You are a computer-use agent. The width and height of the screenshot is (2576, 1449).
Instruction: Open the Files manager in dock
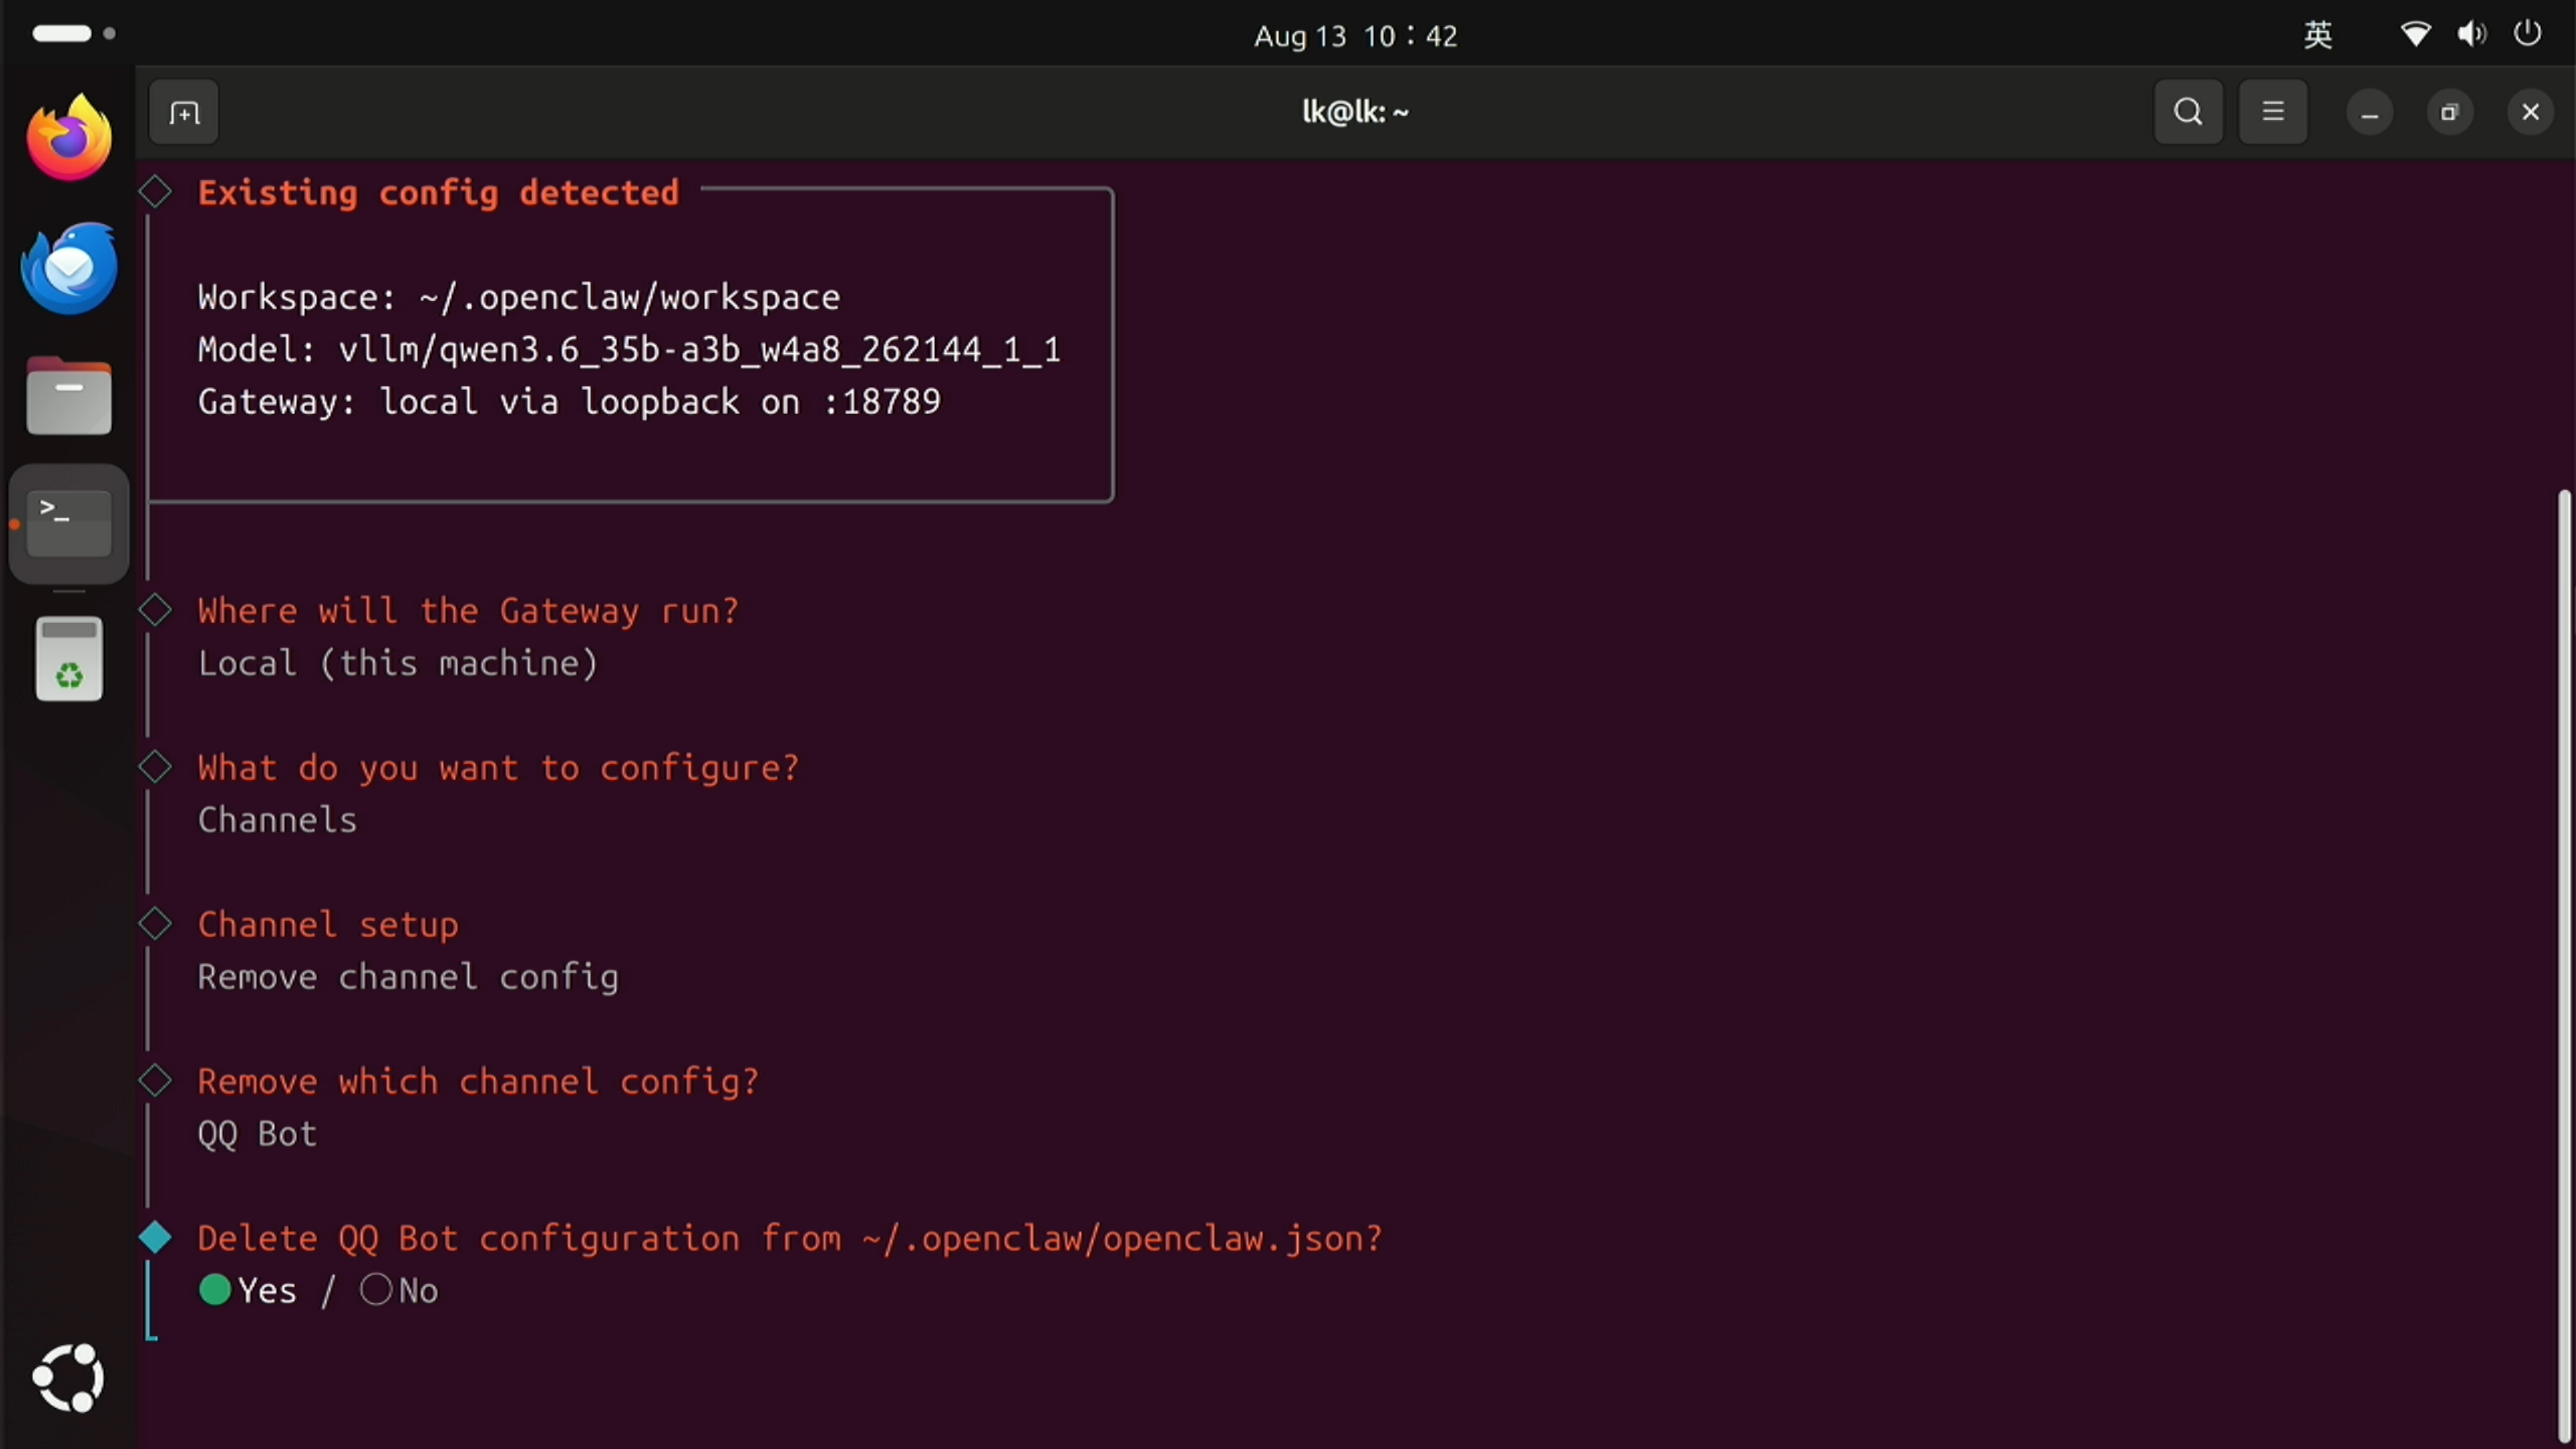[69, 396]
